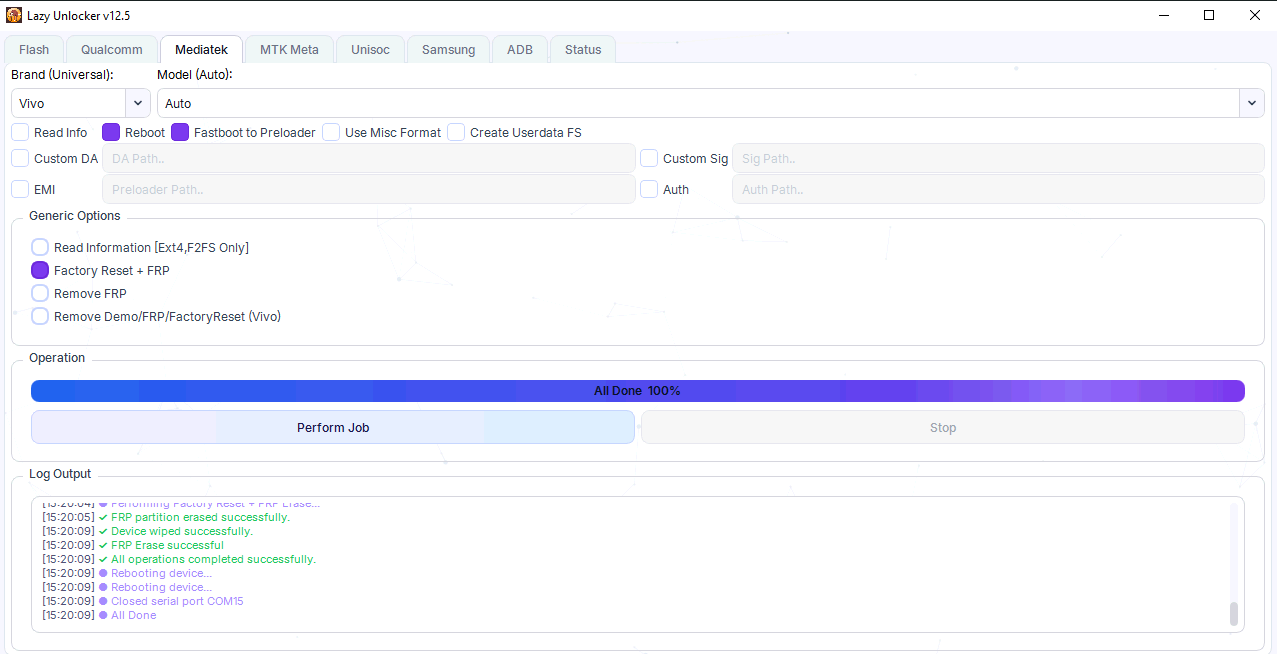The height and width of the screenshot is (654, 1277).
Task: Select Factory Reset + FRP option
Action: [x=40, y=270]
